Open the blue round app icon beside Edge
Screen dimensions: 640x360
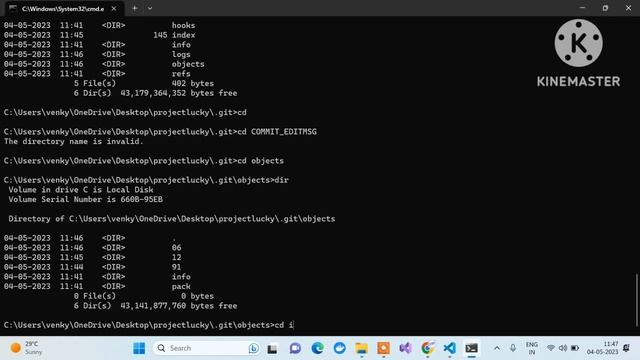coord(339,348)
